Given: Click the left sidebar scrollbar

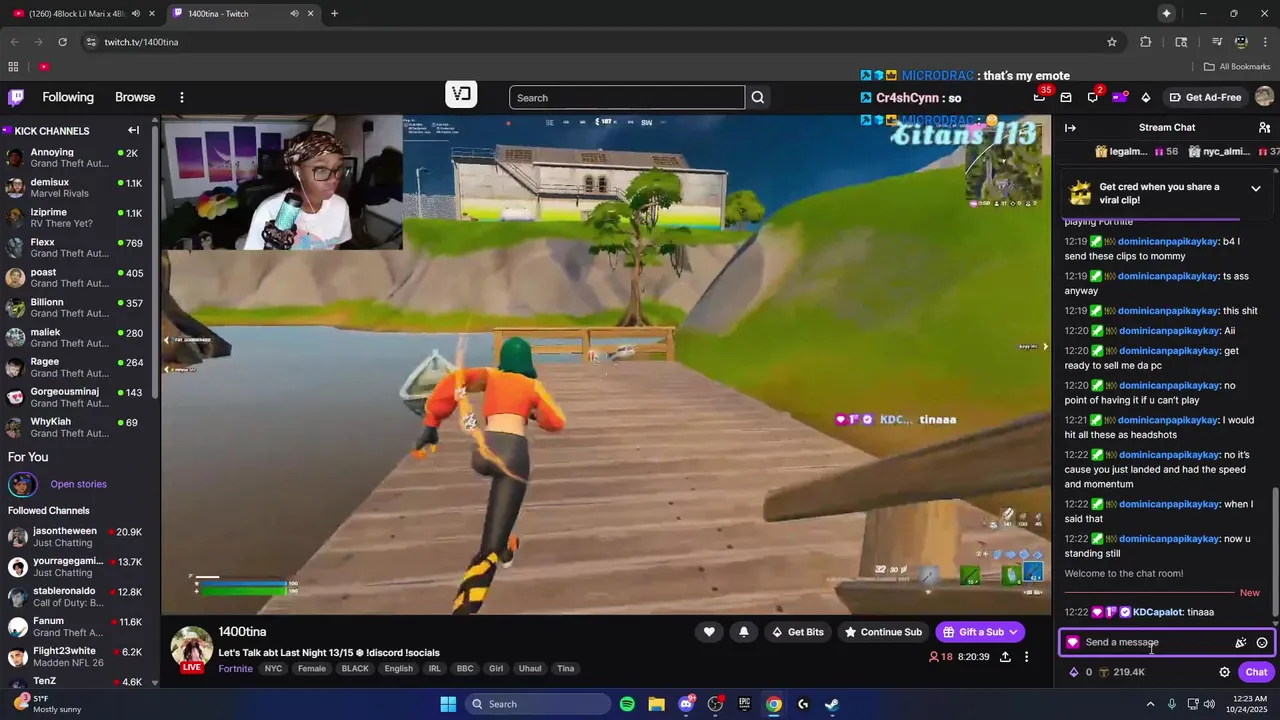Looking at the screenshot, I should (155, 260).
